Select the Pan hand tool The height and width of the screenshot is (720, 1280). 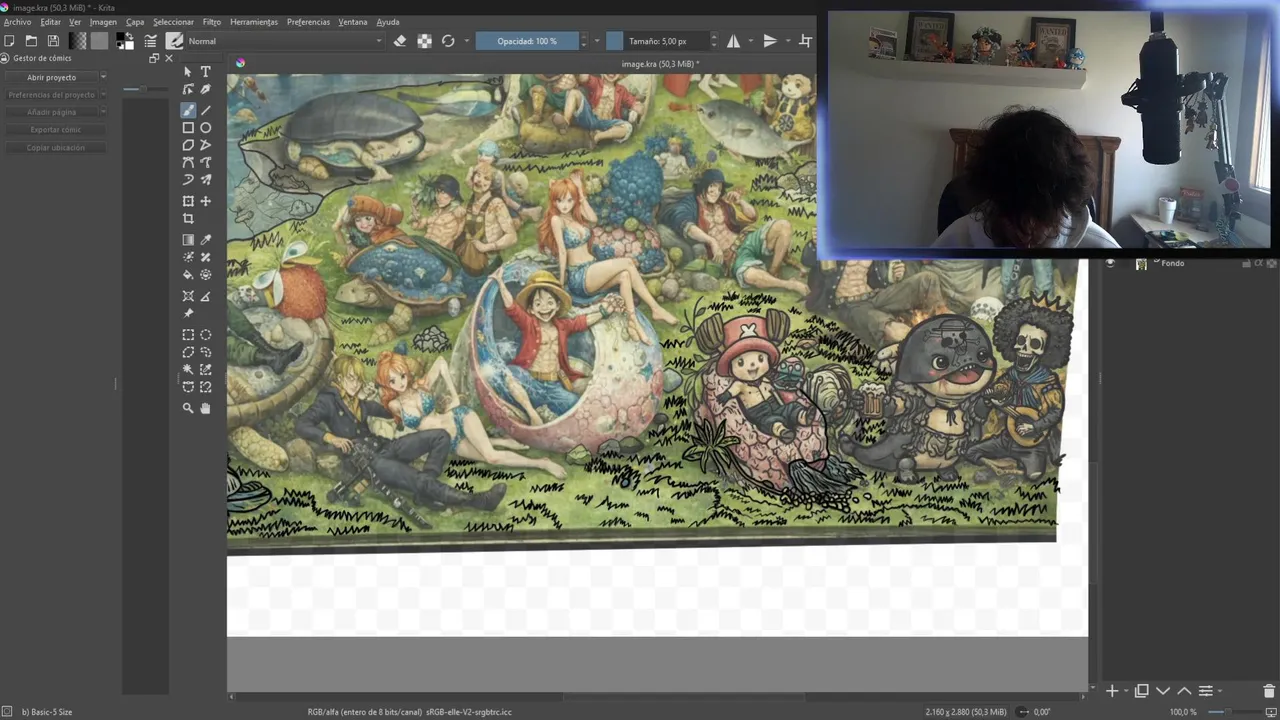click(205, 408)
